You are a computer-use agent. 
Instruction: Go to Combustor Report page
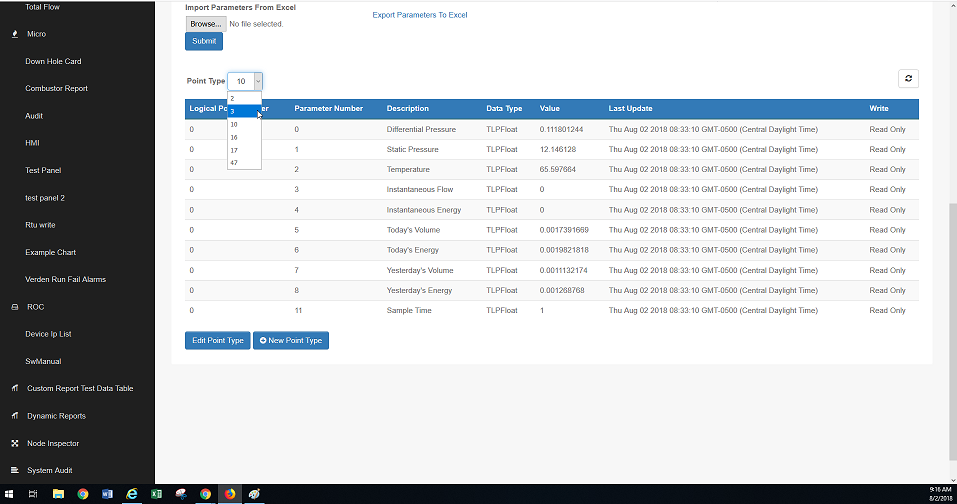pyautogui.click(x=56, y=88)
